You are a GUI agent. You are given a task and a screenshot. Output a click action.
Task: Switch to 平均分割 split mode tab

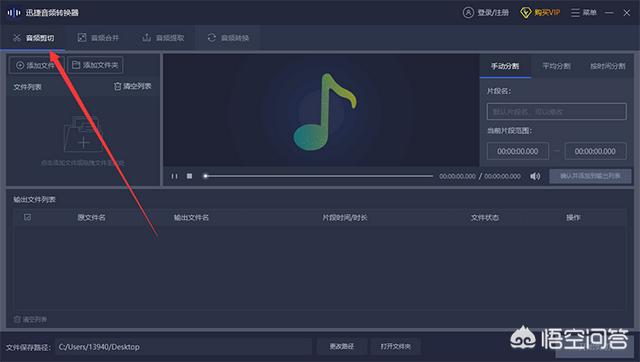556,66
